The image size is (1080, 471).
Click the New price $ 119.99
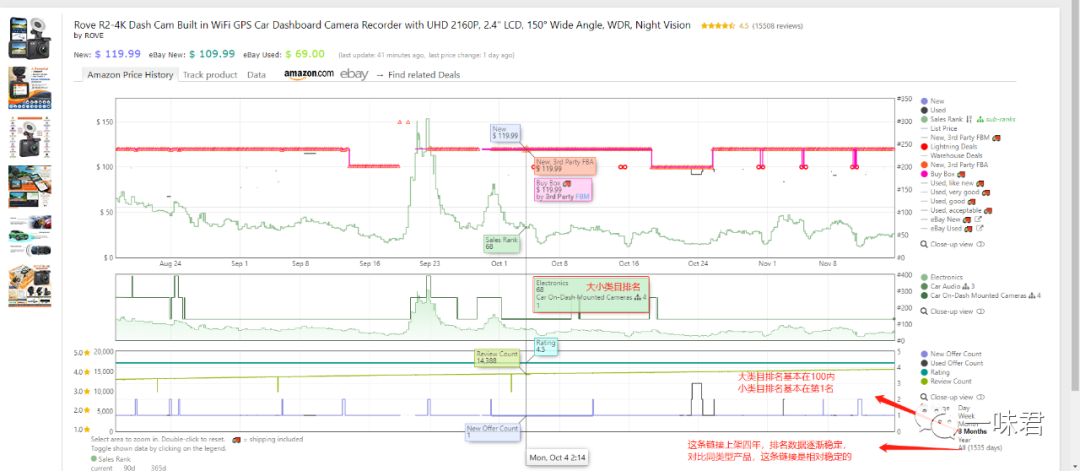[x=118, y=54]
